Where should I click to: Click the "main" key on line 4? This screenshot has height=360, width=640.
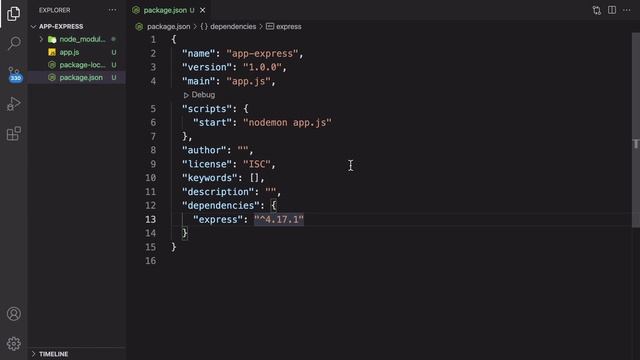[x=198, y=81]
